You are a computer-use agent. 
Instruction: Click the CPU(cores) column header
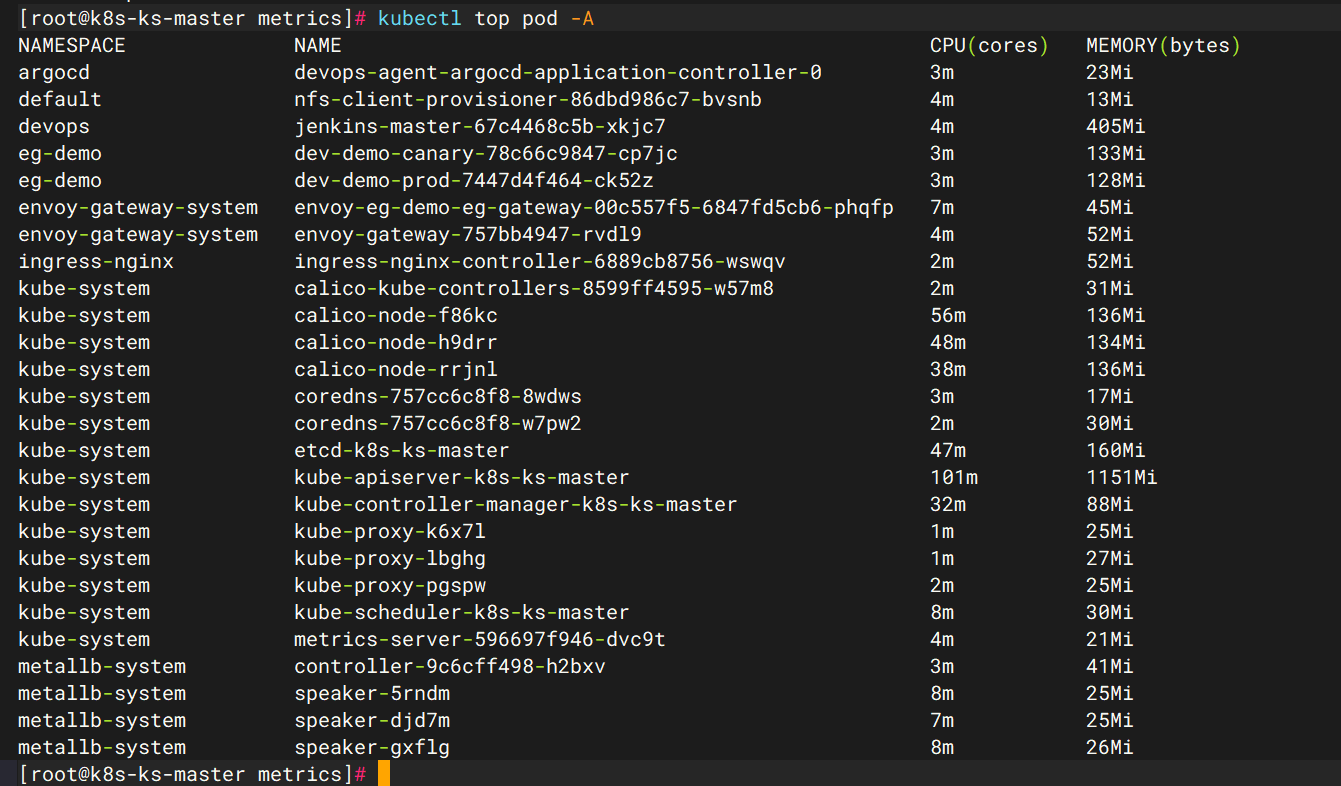989,46
